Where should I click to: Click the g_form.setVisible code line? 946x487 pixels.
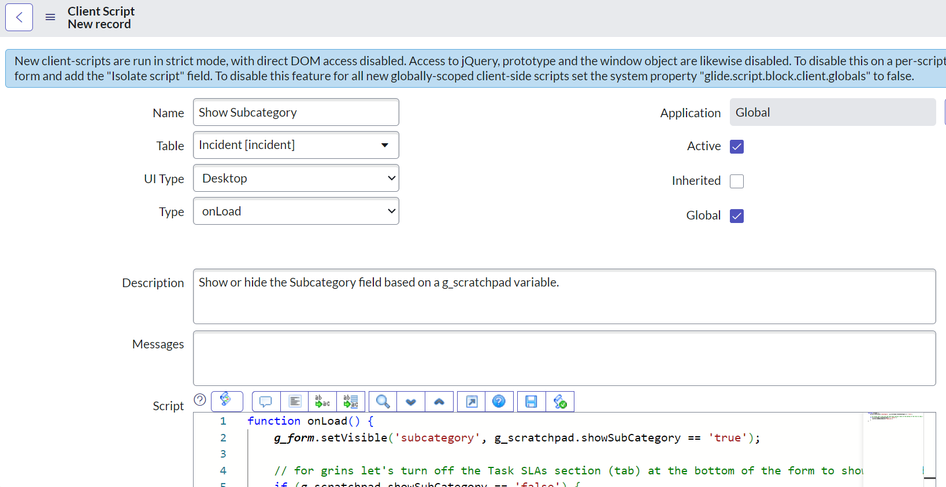[517, 438]
